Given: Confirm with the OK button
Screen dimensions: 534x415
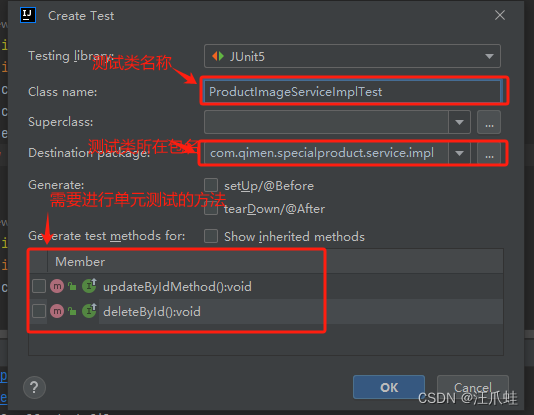Looking at the screenshot, I should click(x=389, y=387).
